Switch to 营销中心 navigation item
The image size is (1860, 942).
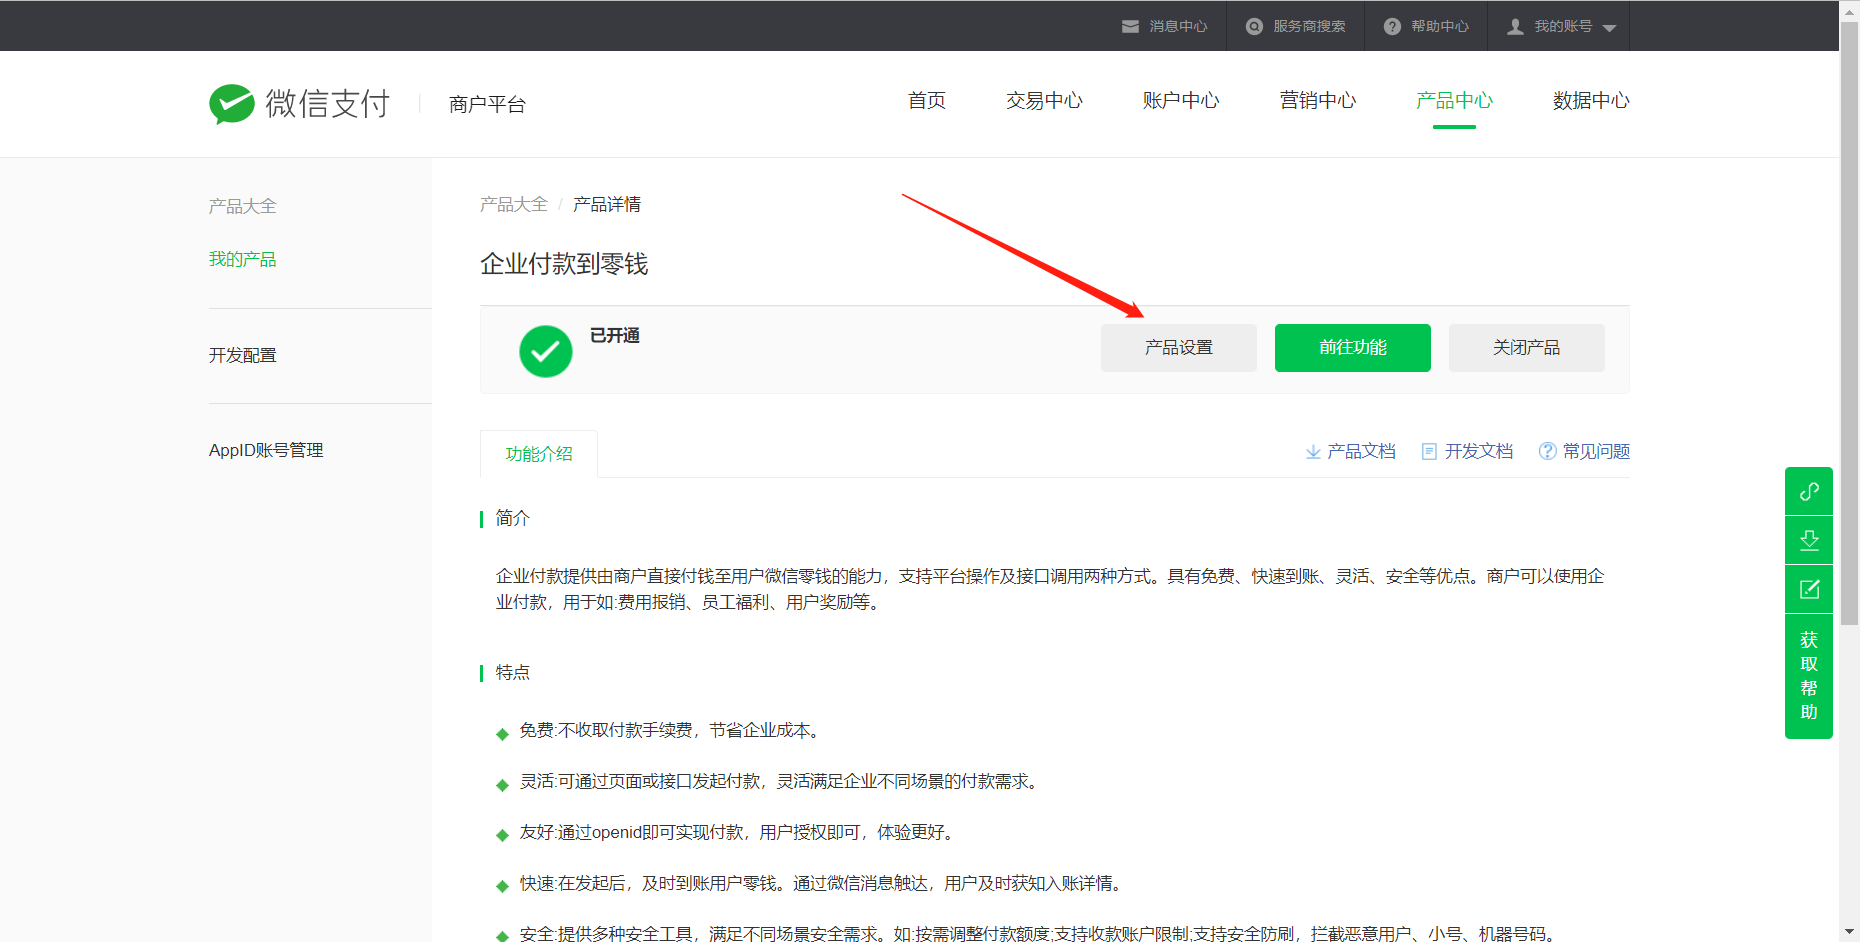point(1318,100)
